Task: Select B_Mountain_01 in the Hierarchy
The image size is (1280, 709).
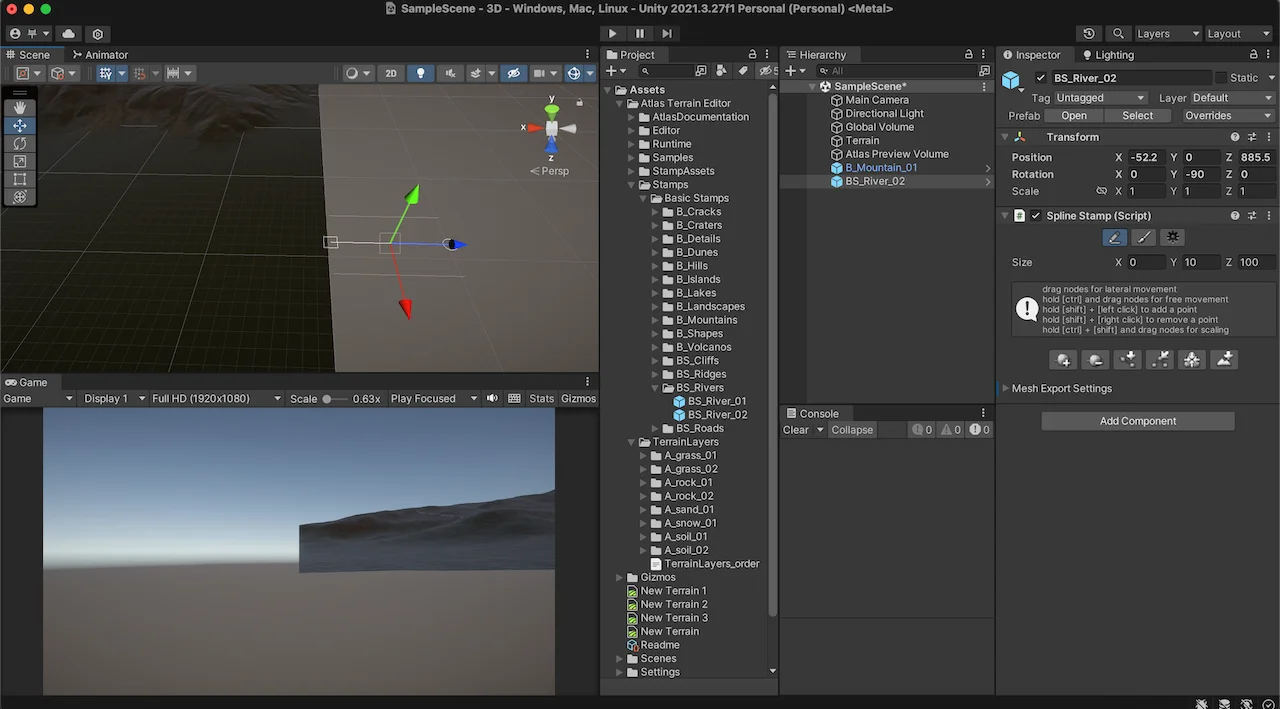Action: click(881, 168)
